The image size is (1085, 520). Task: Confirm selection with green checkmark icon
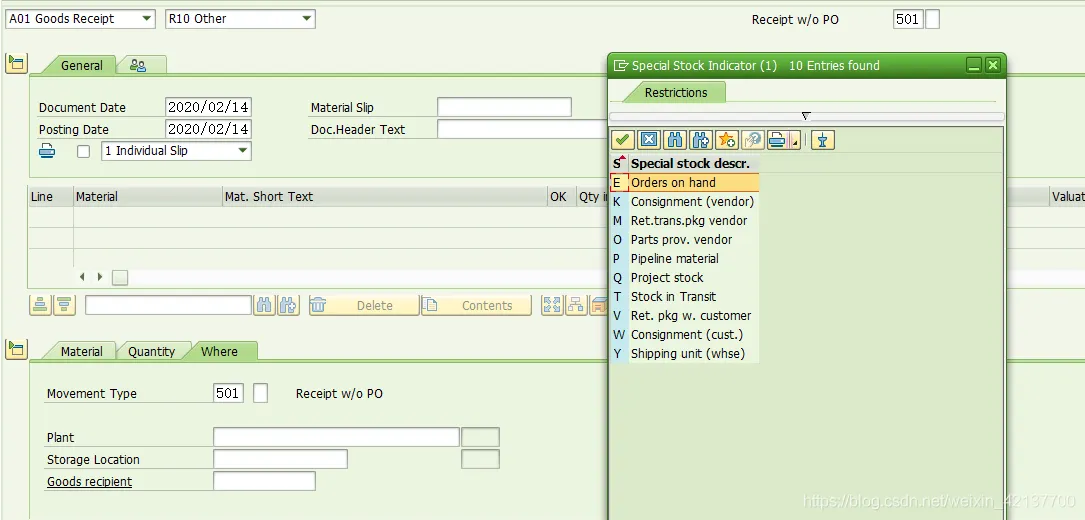click(622, 140)
